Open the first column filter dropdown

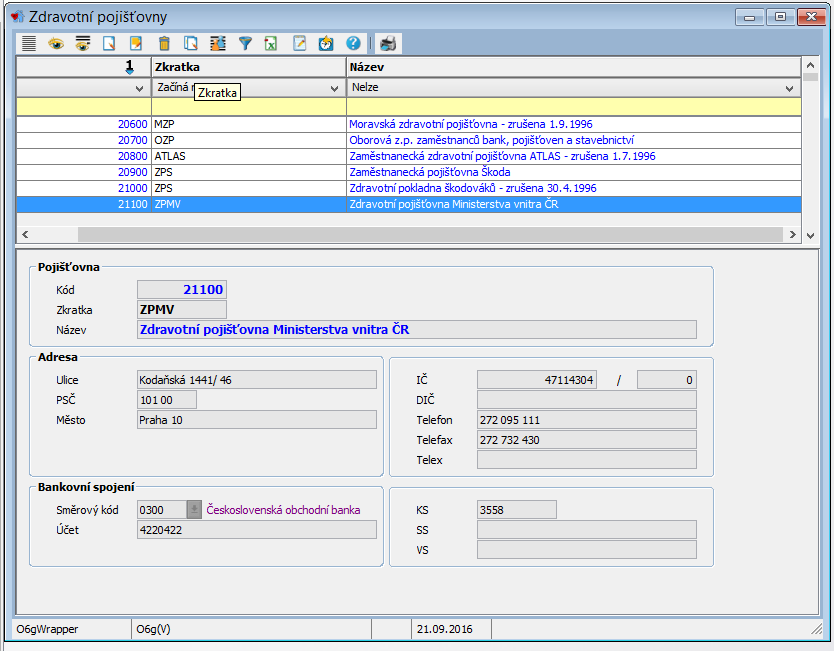click(140, 88)
